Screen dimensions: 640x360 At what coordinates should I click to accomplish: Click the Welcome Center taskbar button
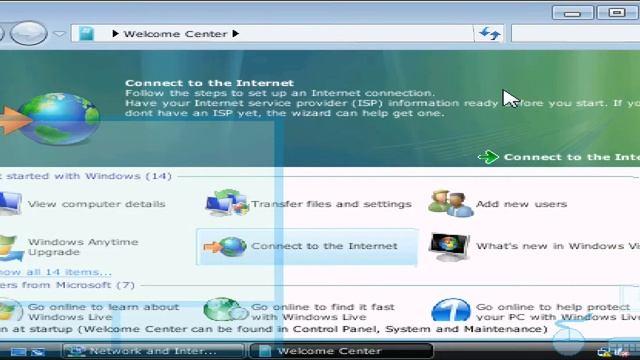coord(341,351)
